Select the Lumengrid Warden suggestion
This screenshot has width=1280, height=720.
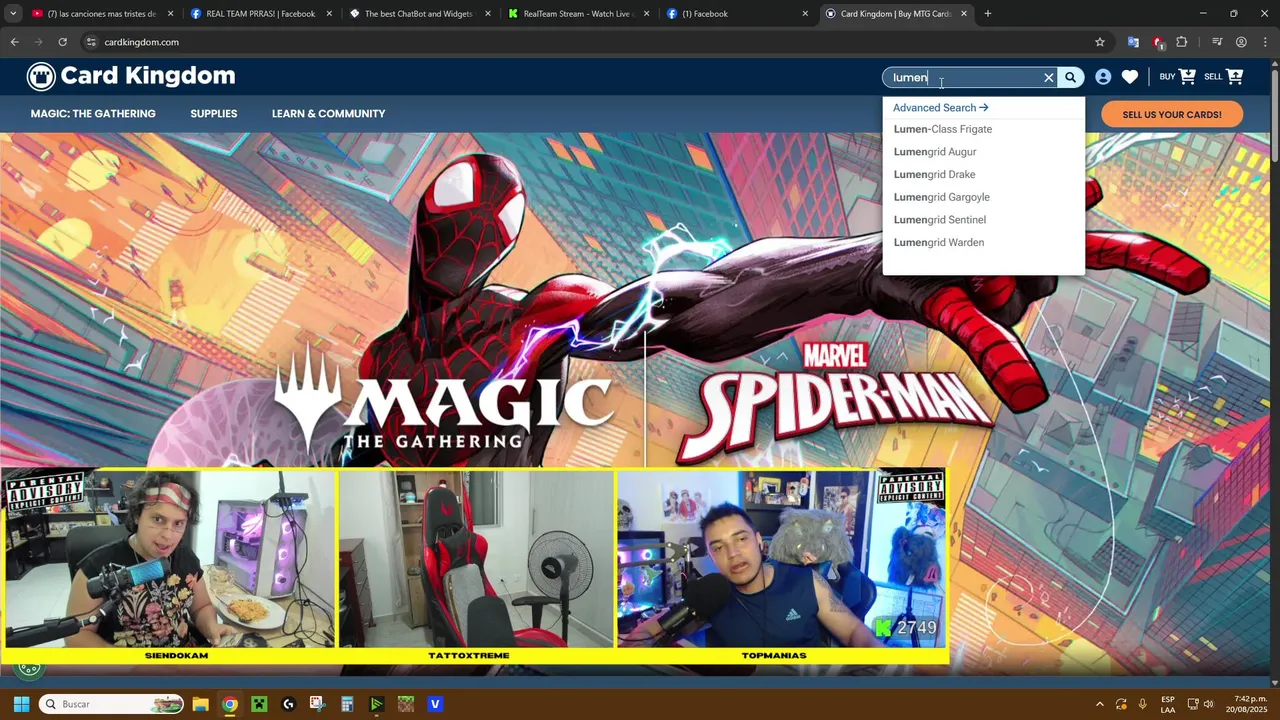(x=938, y=242)
